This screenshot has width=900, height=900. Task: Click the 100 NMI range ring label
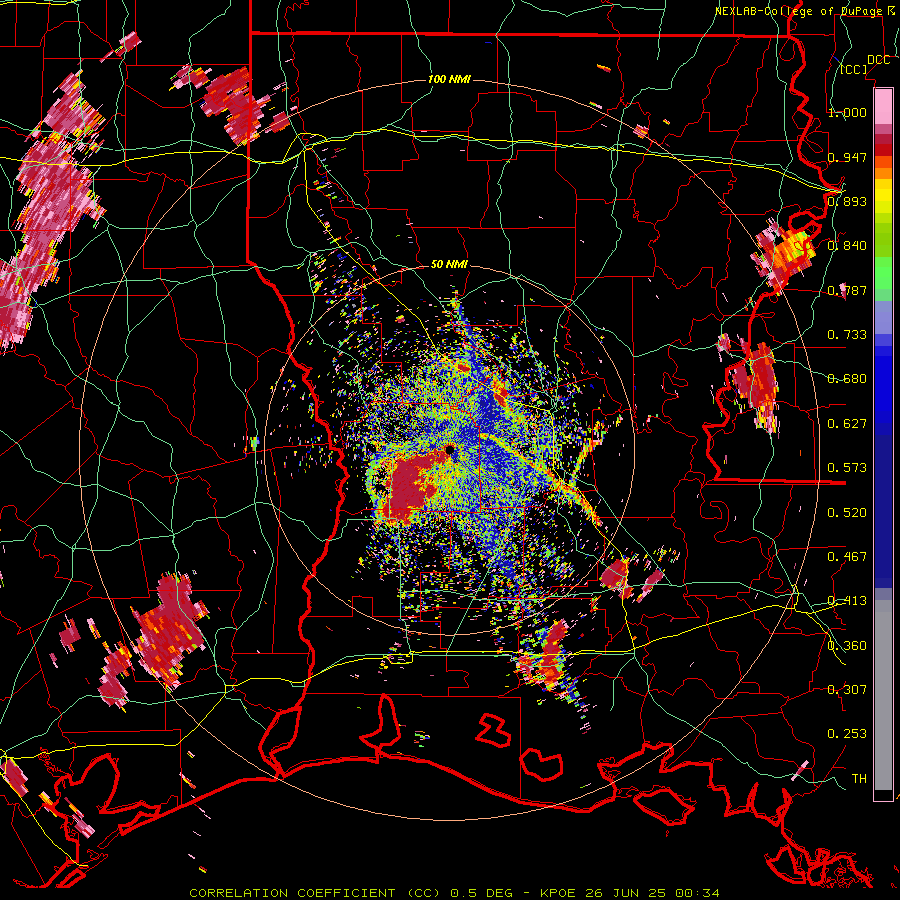pos(449,79)
